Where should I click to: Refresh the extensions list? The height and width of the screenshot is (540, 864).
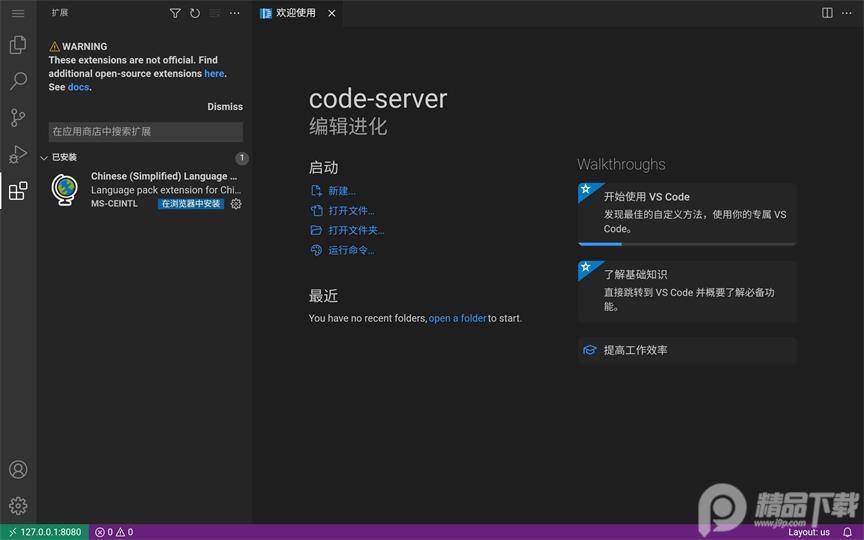point(195,13)
